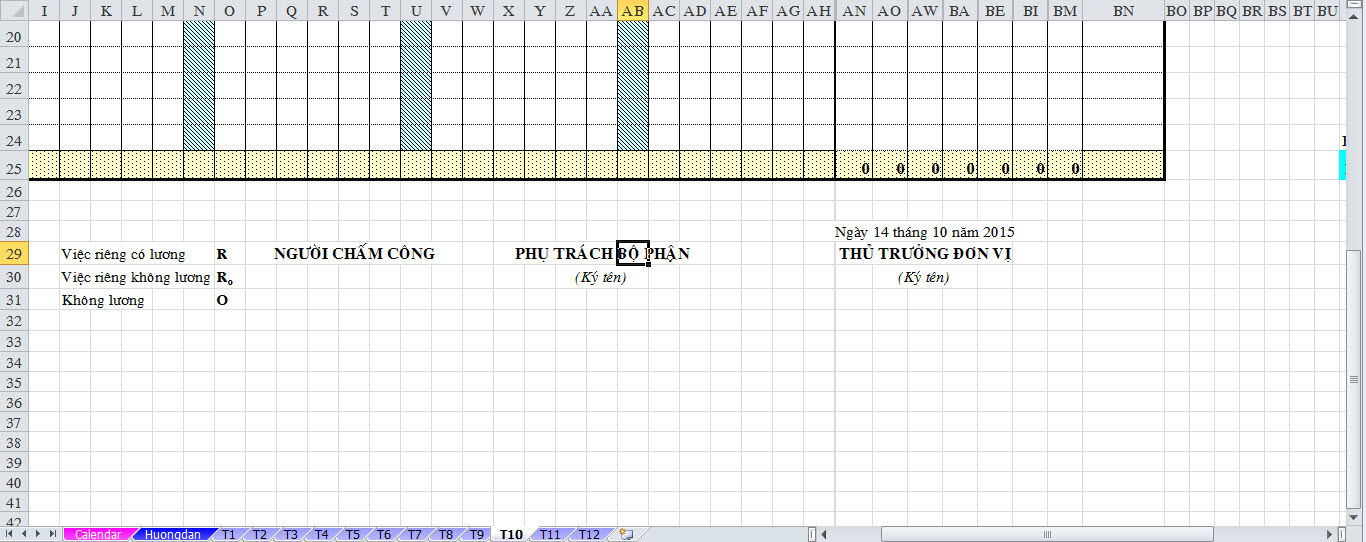Click horizontal scrollbar left arrow
The width and height of the screenshot is (1366, 542).
[x=826, y=535]
